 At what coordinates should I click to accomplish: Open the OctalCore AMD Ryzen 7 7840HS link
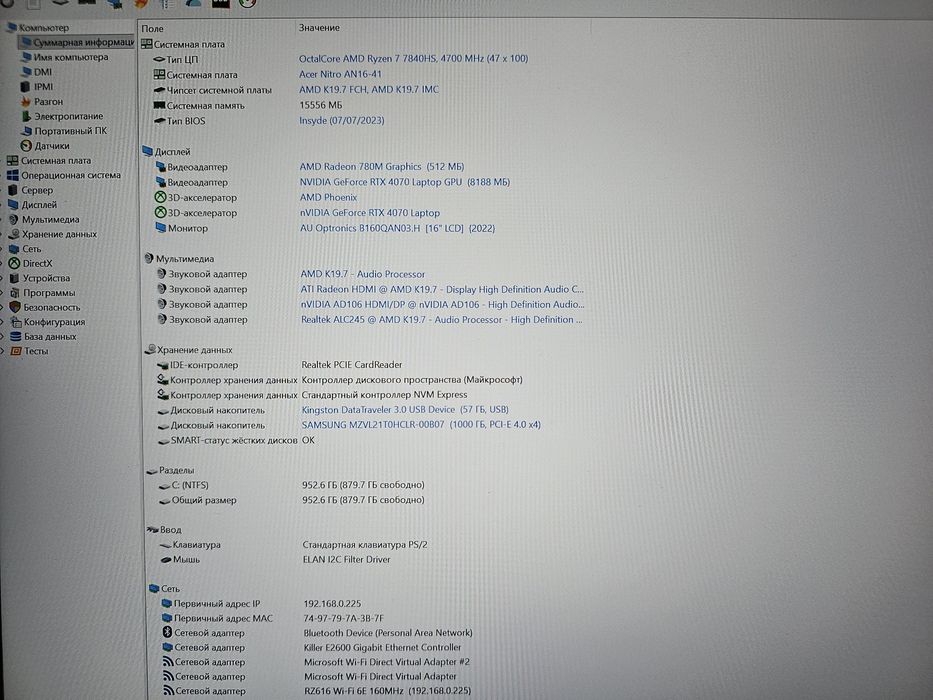tap(414, 58)
